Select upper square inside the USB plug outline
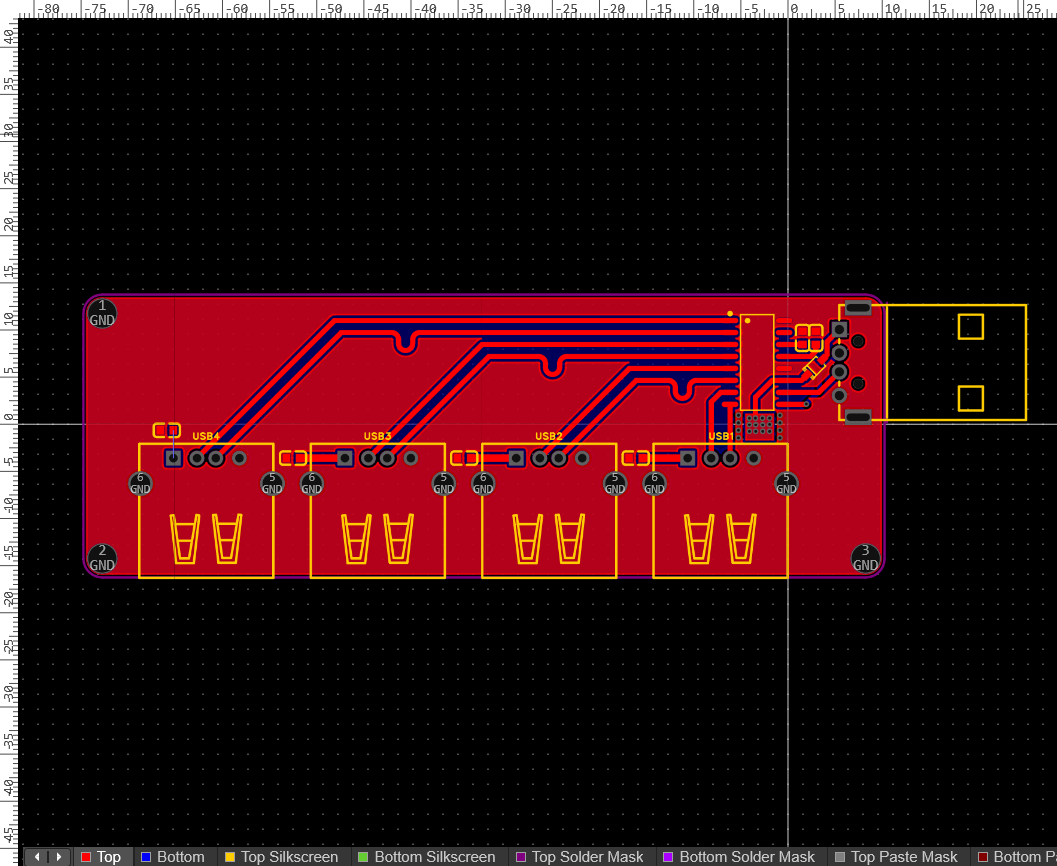 pyautogui.click(x=970, y=327)
